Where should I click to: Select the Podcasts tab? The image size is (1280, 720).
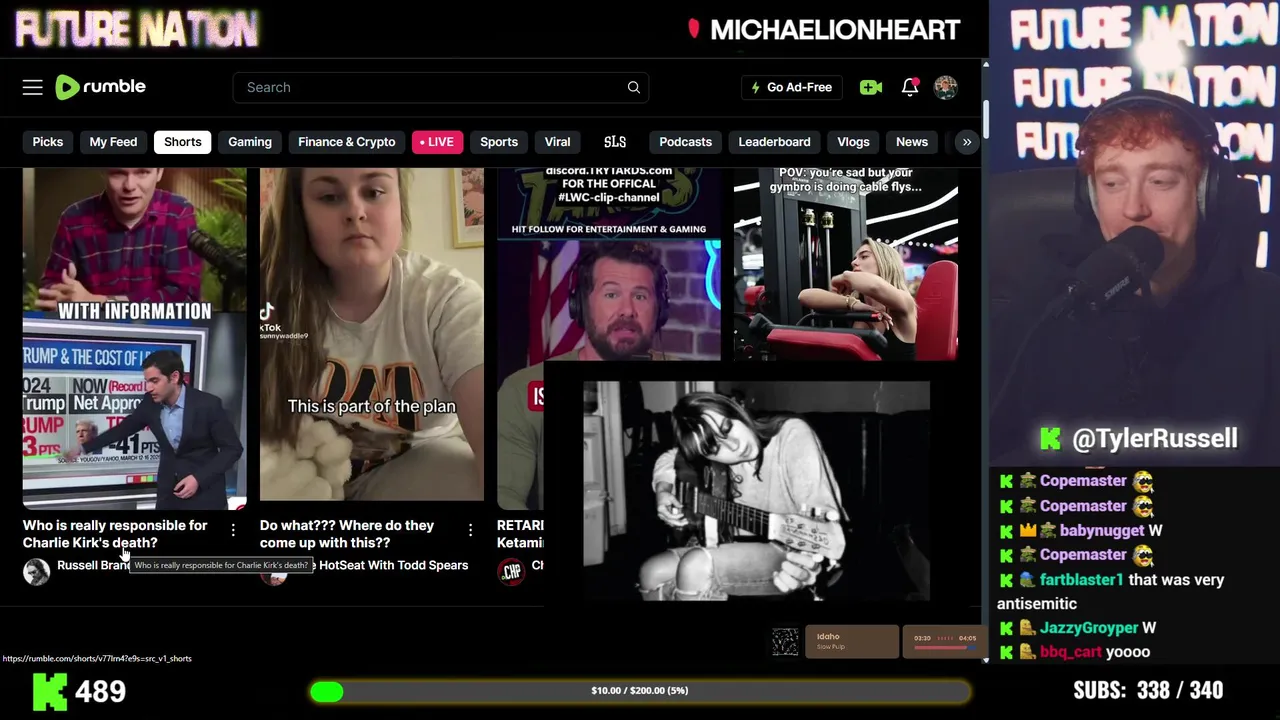pos(685,142)
